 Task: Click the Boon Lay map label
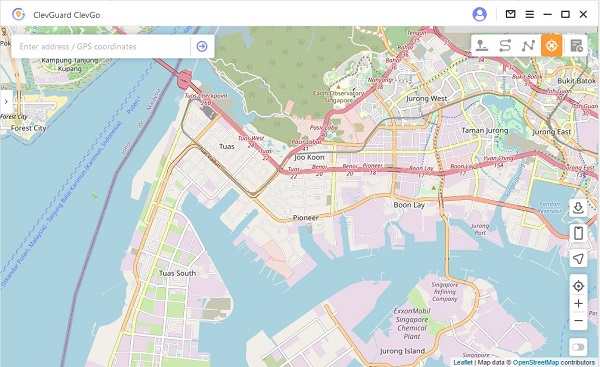(x=409, y=205)
